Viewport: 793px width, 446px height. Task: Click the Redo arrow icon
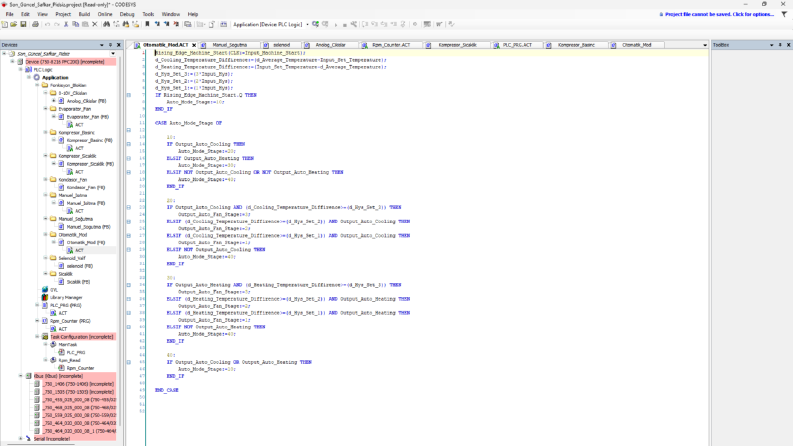tap(57, 24)
